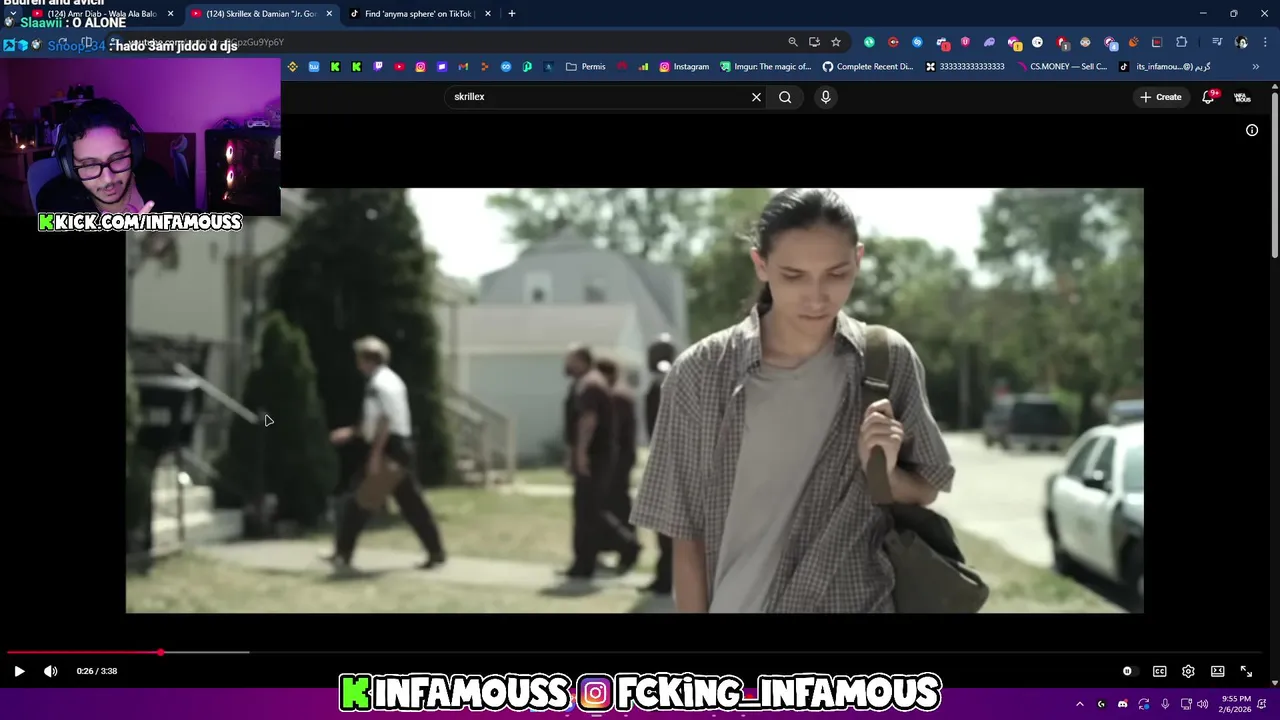The height and width of the screenshot is (720, 1280).
Task: Open the red YouTube bookmark icon
Action: [399, 67]
